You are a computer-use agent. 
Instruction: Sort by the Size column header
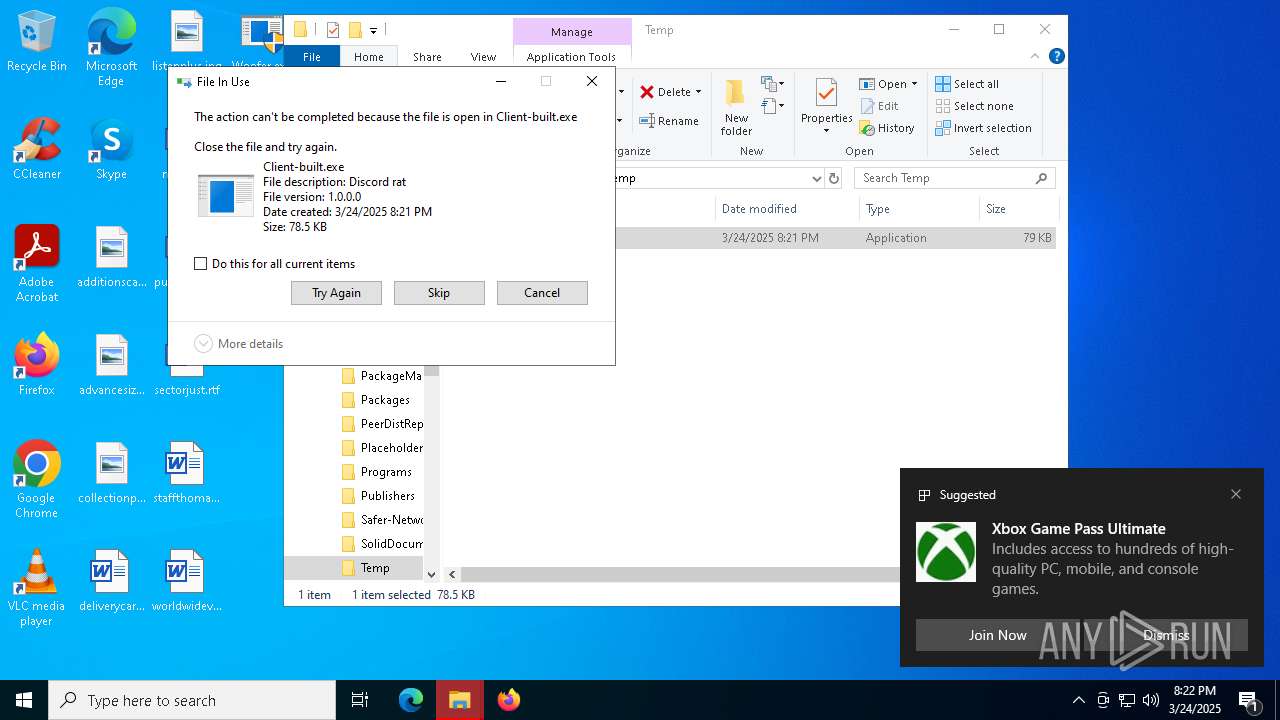tap(1018, 209)
